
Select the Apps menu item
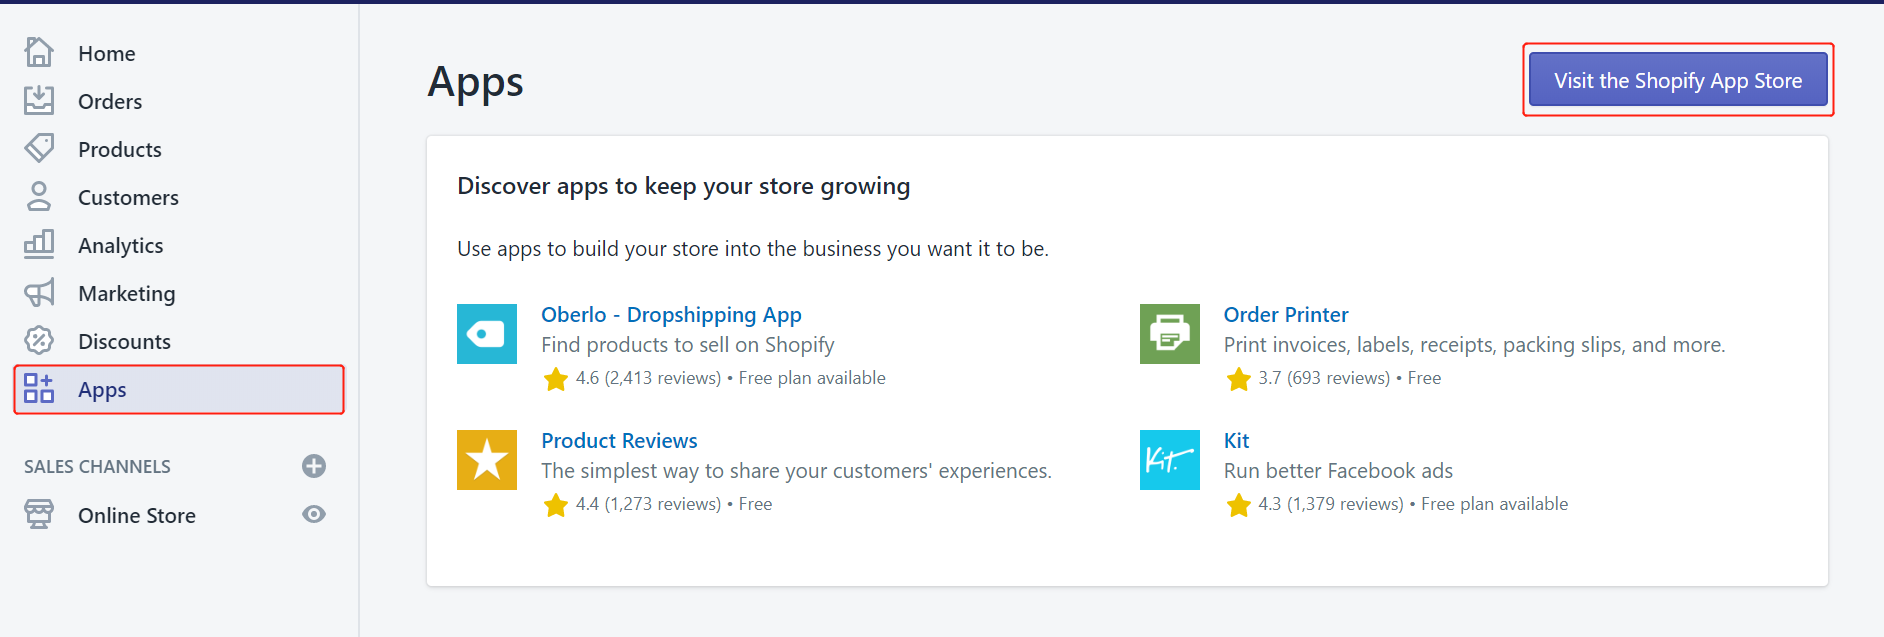(x=180, y=389)
